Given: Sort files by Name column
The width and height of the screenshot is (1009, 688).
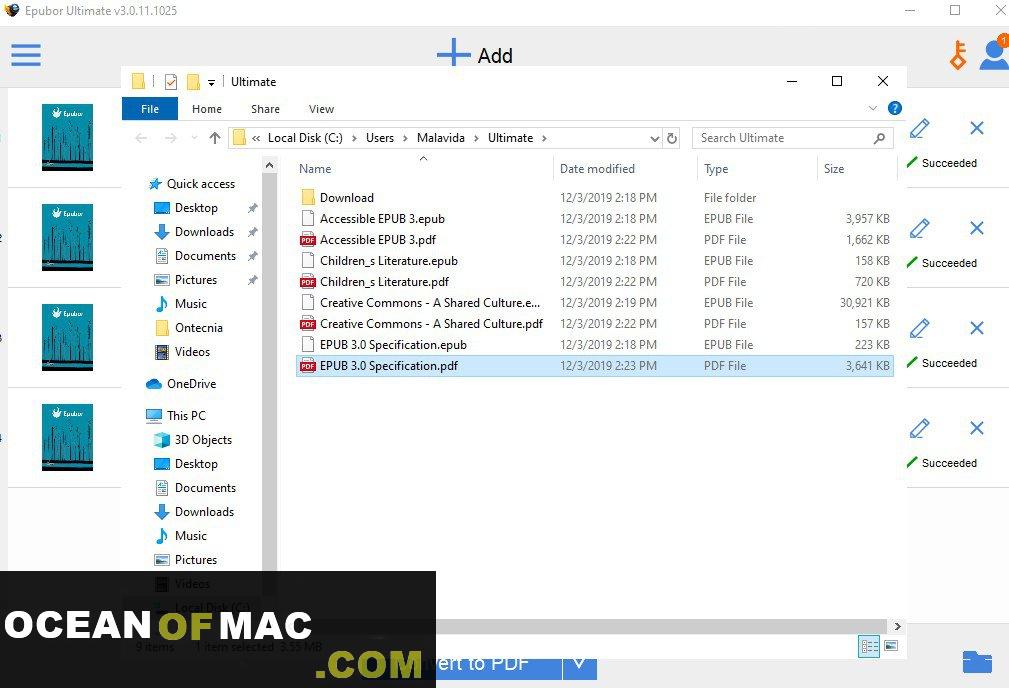Looking at the screenshot, I should tap(315, 169).
